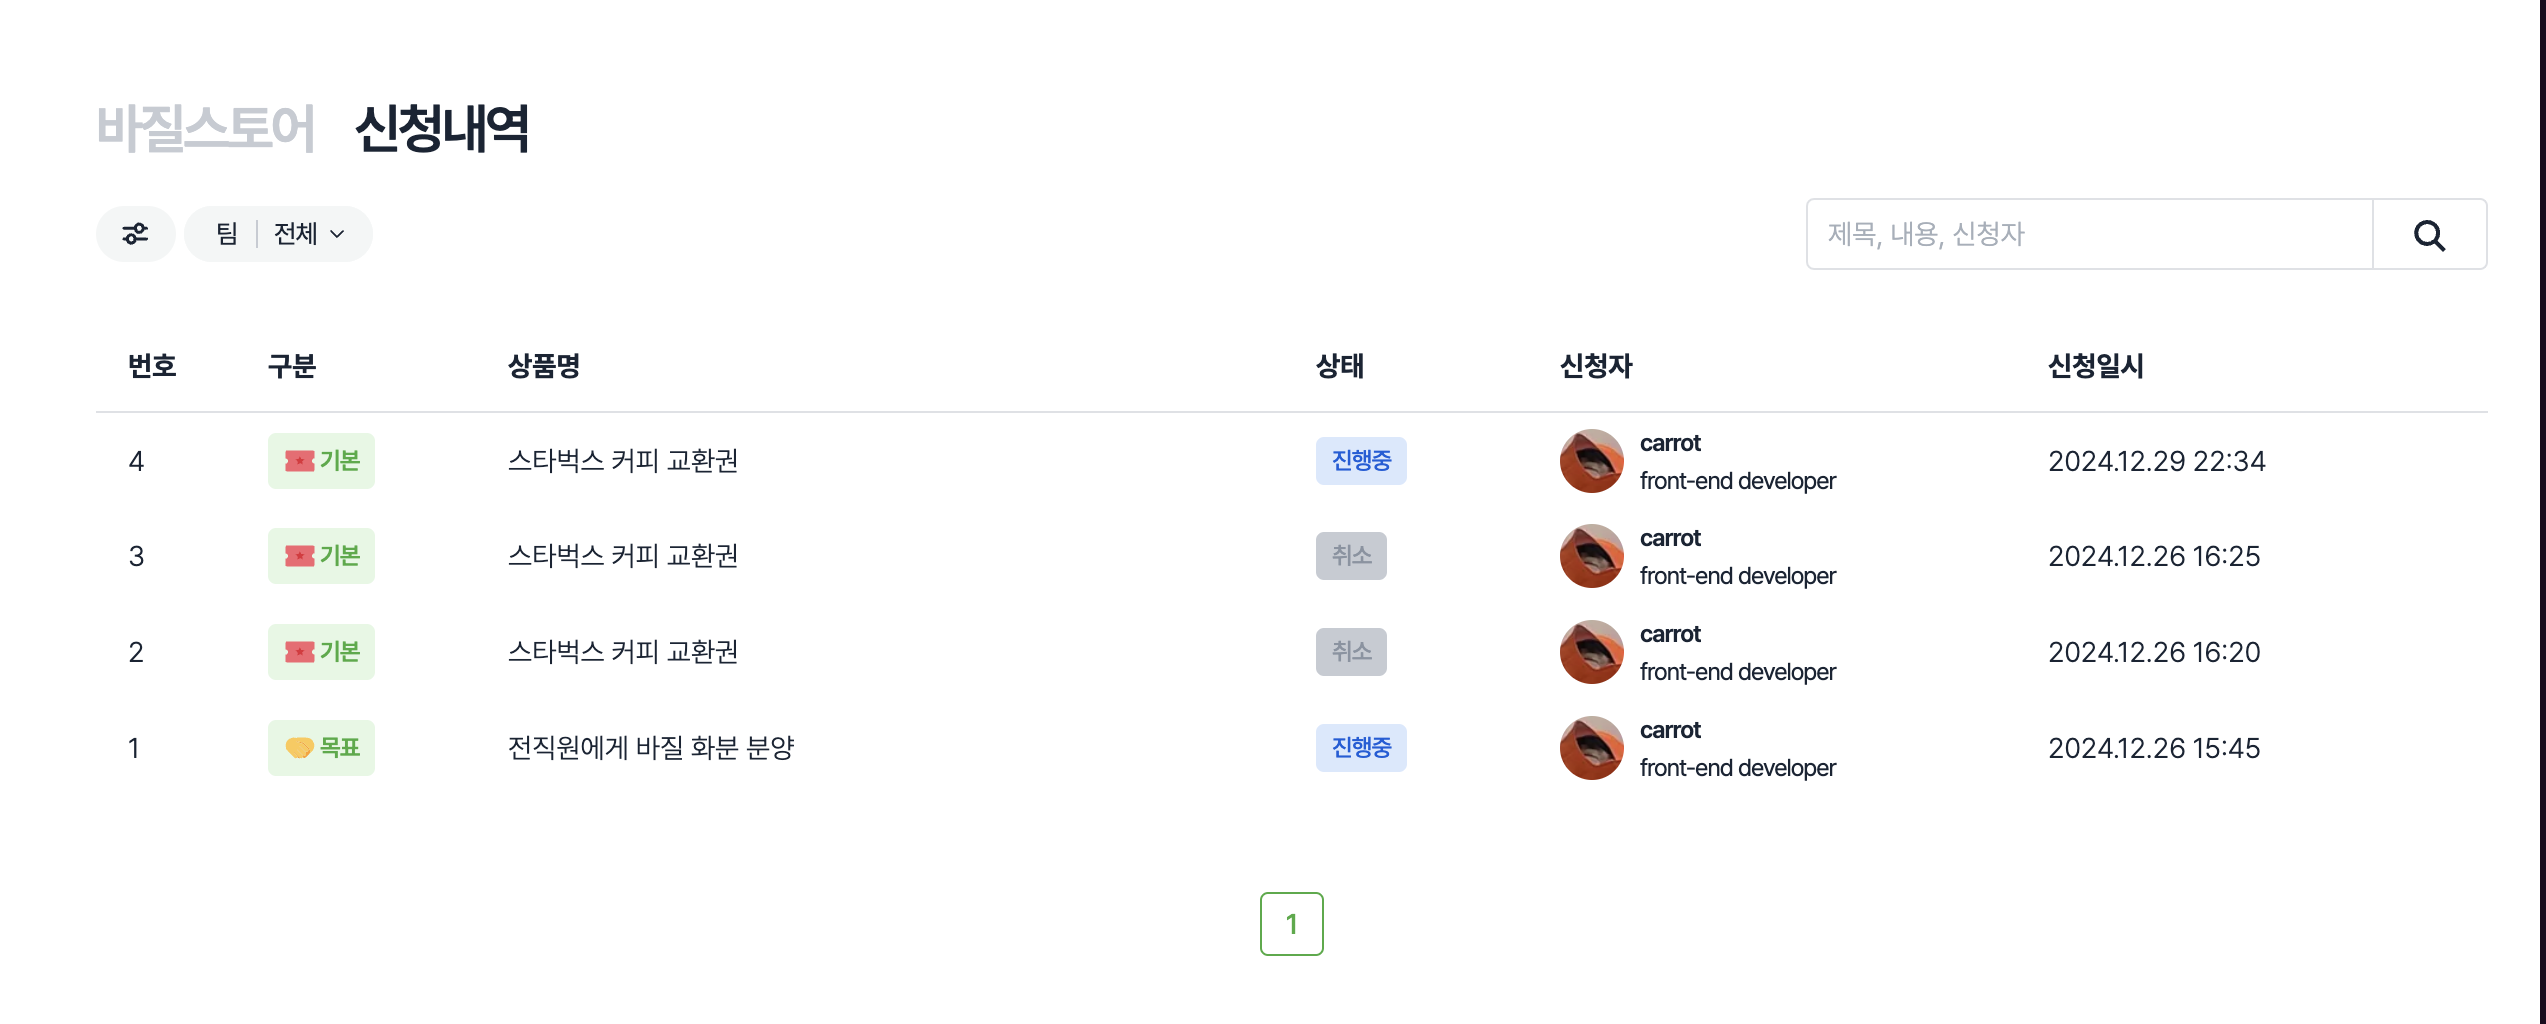Open the 팀 전체 team filter dropdown
The width and height of the screenshot is (2546, 1024).
[x=278, y=234]
